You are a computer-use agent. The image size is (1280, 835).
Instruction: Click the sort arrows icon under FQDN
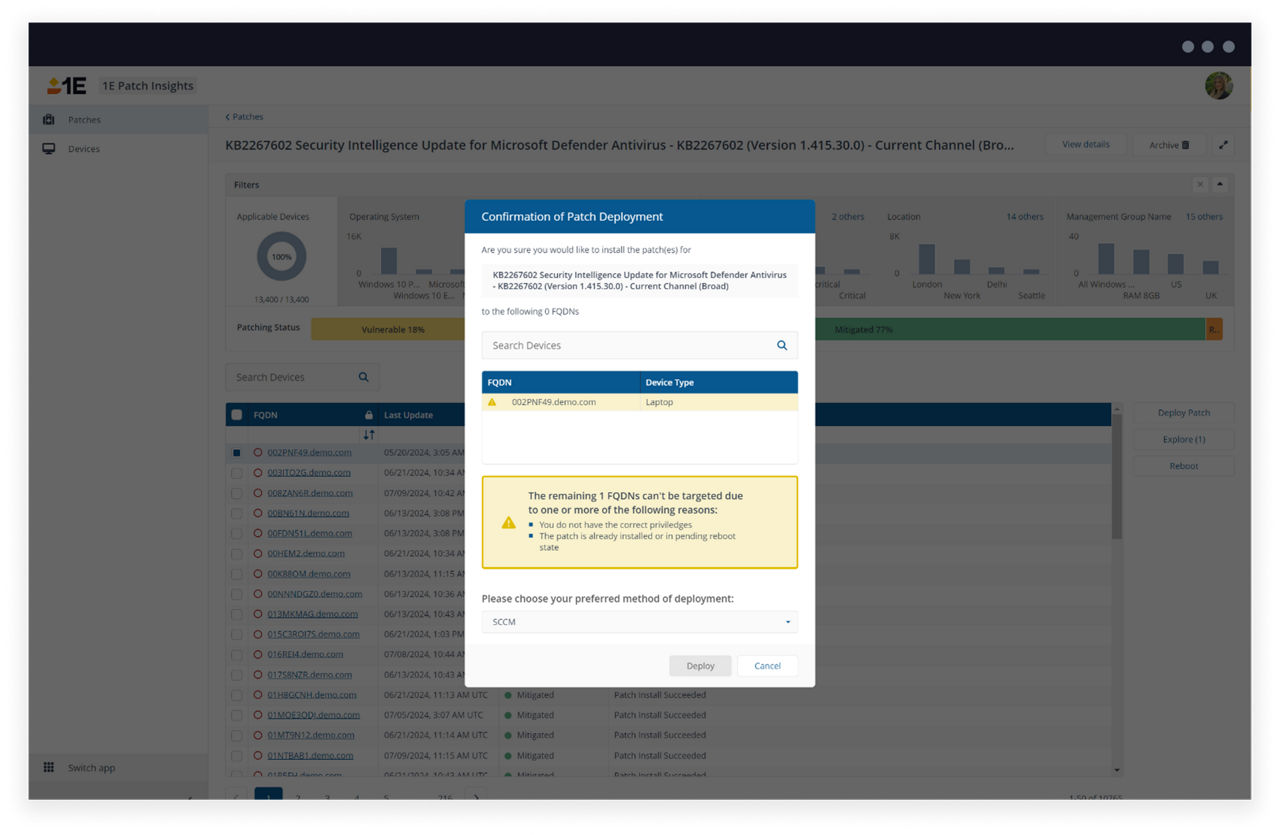coord(369,435)
